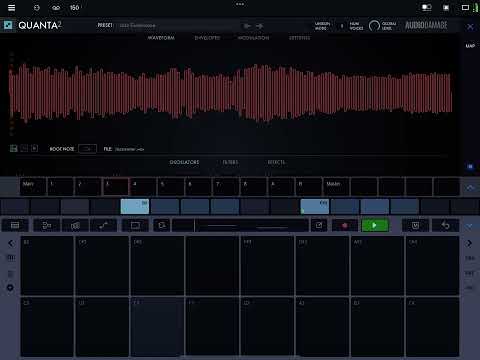This screenshot has height=360, width=480.
Task: Toggle the switch icon in top bar
Action: click(x=427, y=7)
